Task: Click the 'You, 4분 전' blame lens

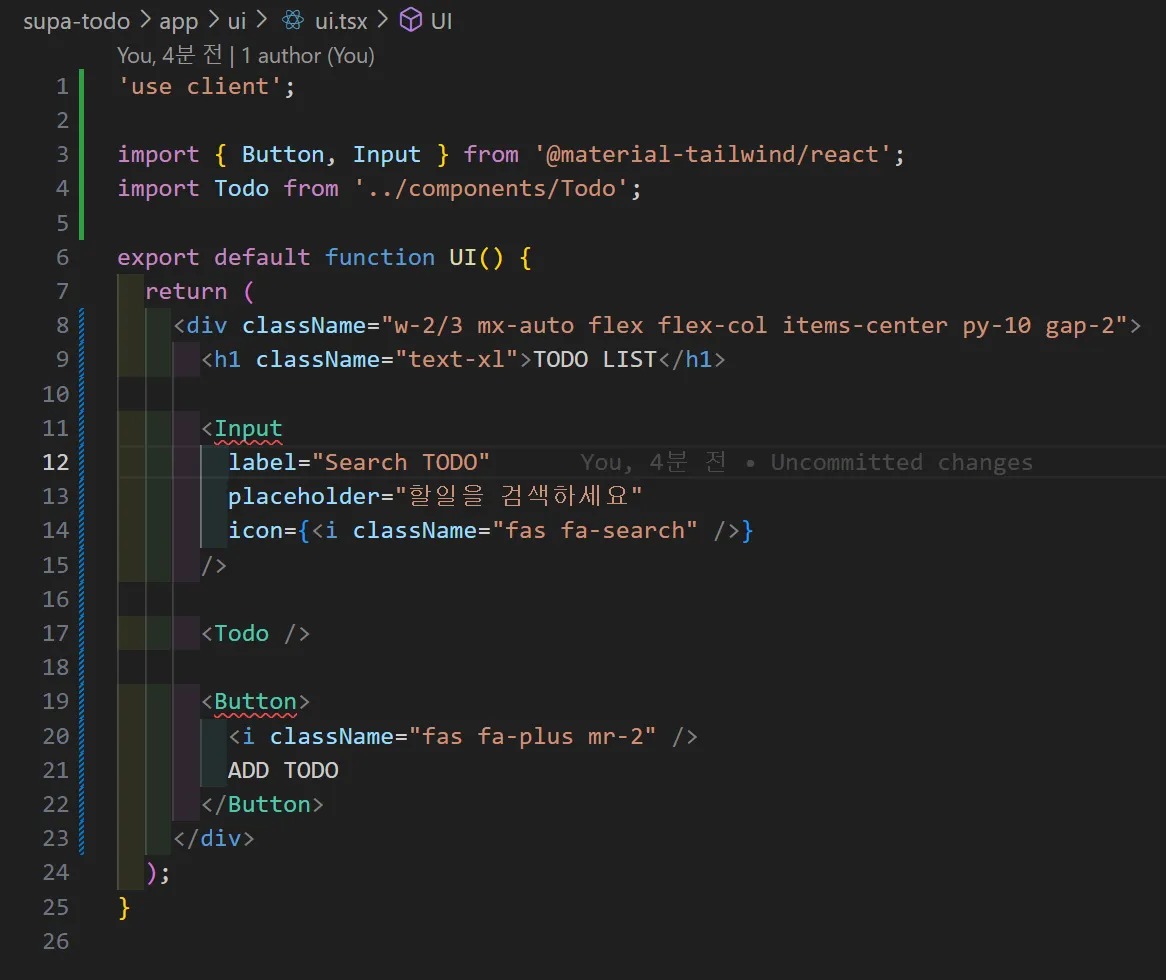Action: [170, 56]
